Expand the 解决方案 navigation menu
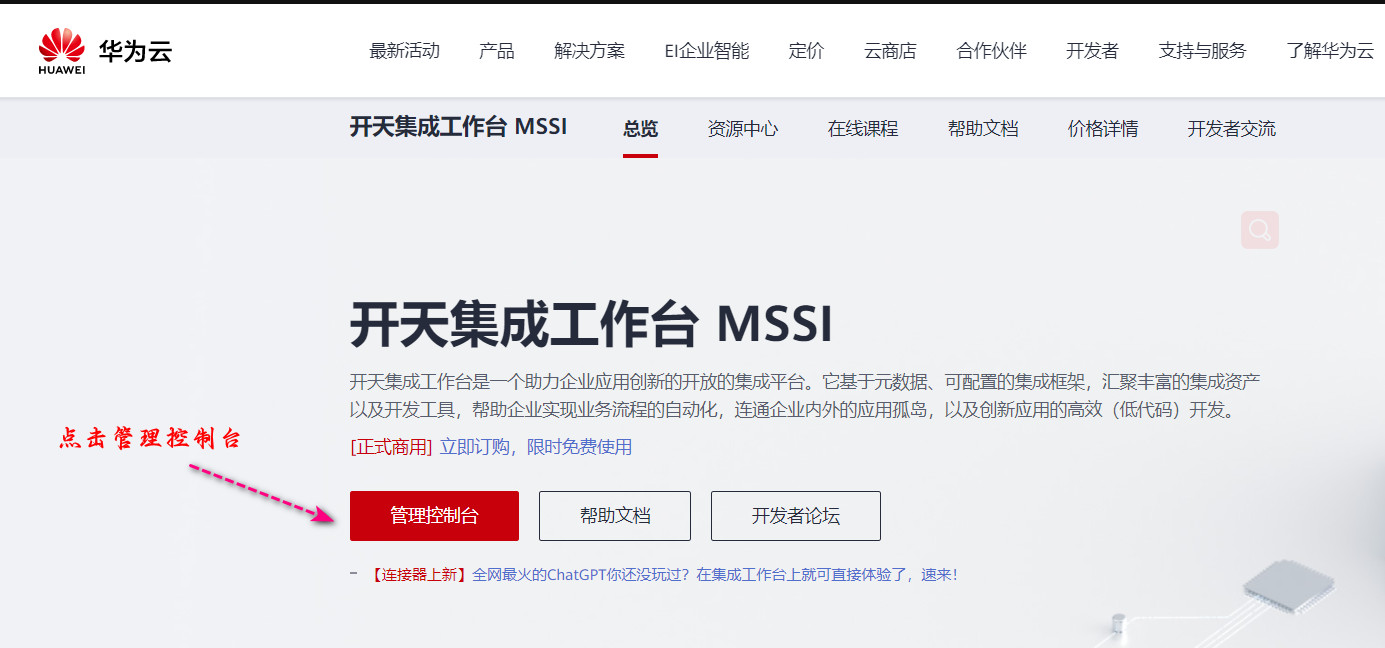The height and width of the screenshot is (648, 1385). point(589,51)
